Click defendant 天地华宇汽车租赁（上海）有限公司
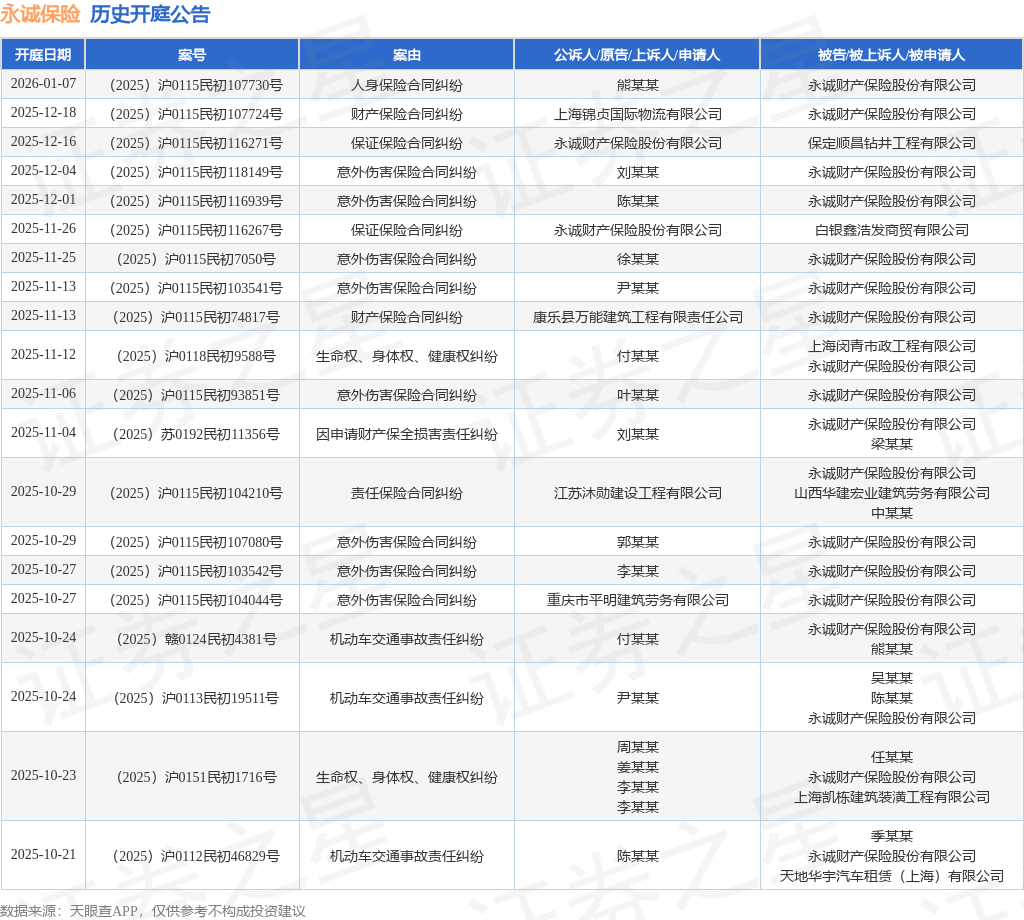This screenshot has height=920, width=1024. [891, 876]
